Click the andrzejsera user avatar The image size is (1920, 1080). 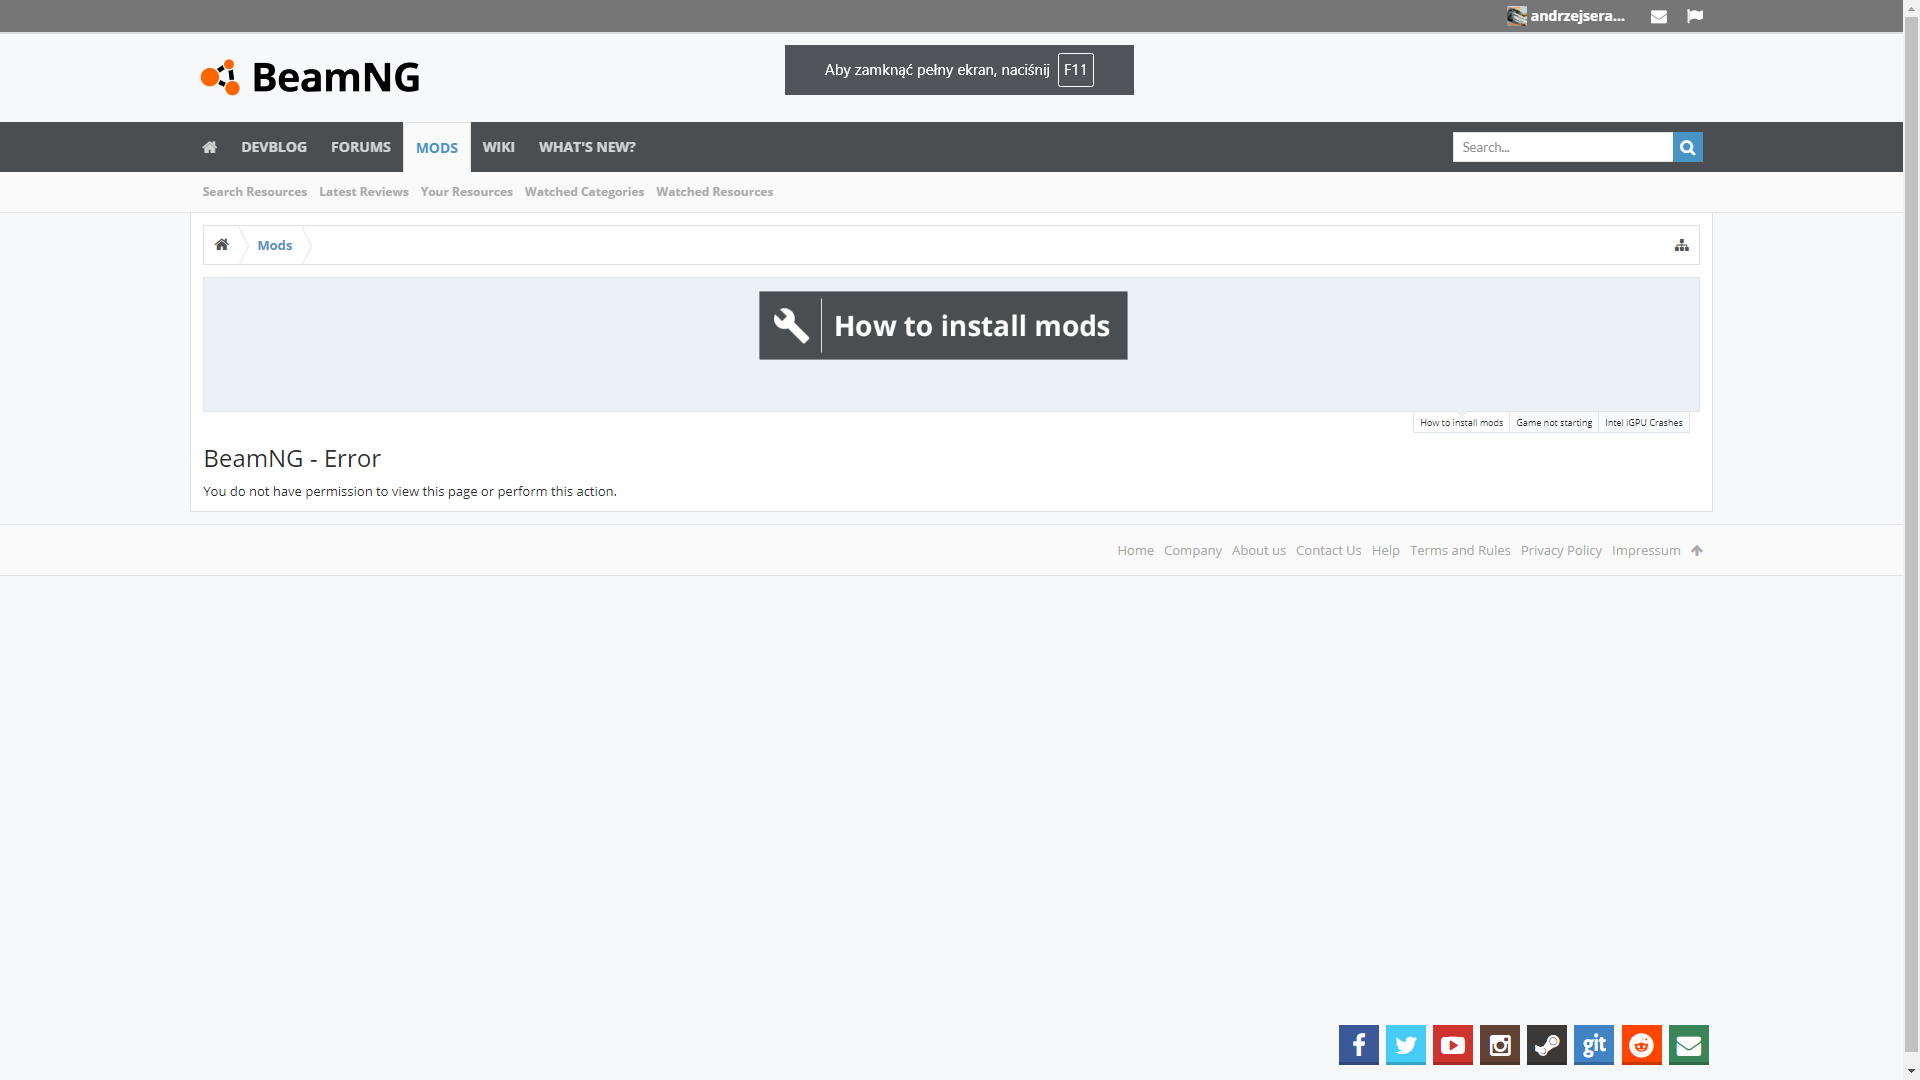click(1516, 16)
